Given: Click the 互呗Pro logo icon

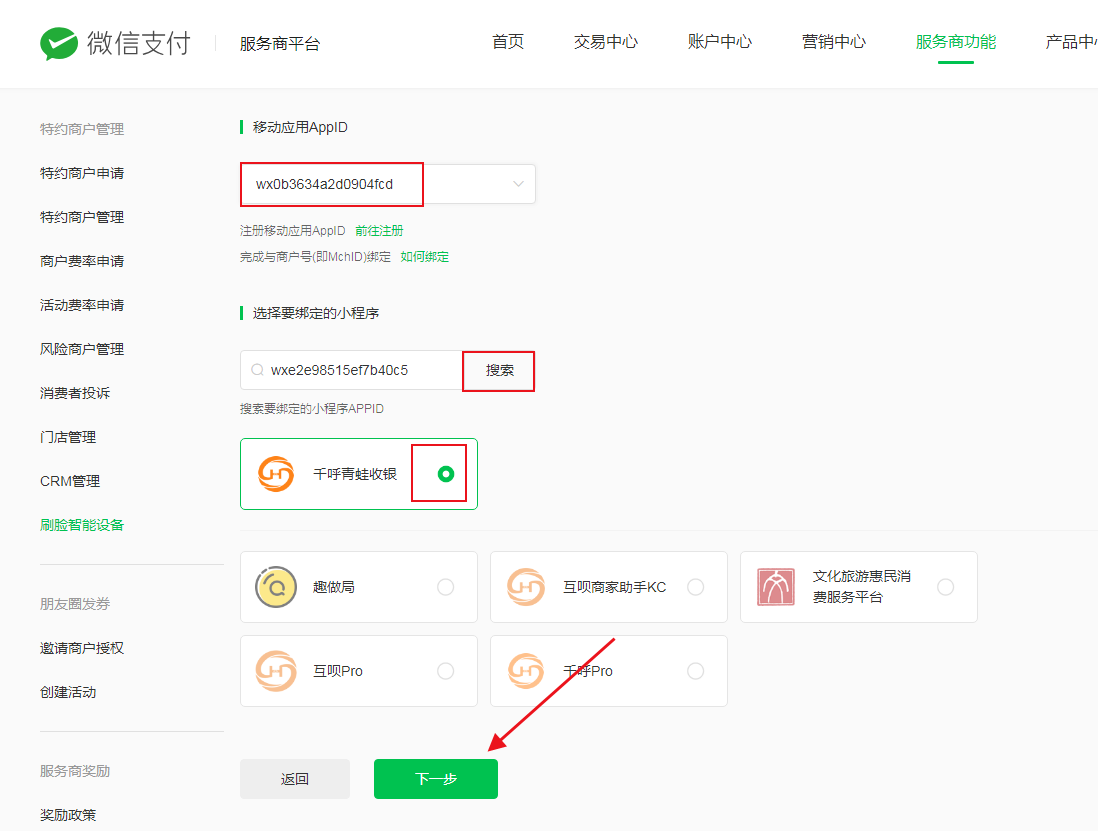Looking at the screenshot, I should click(276, 671).
